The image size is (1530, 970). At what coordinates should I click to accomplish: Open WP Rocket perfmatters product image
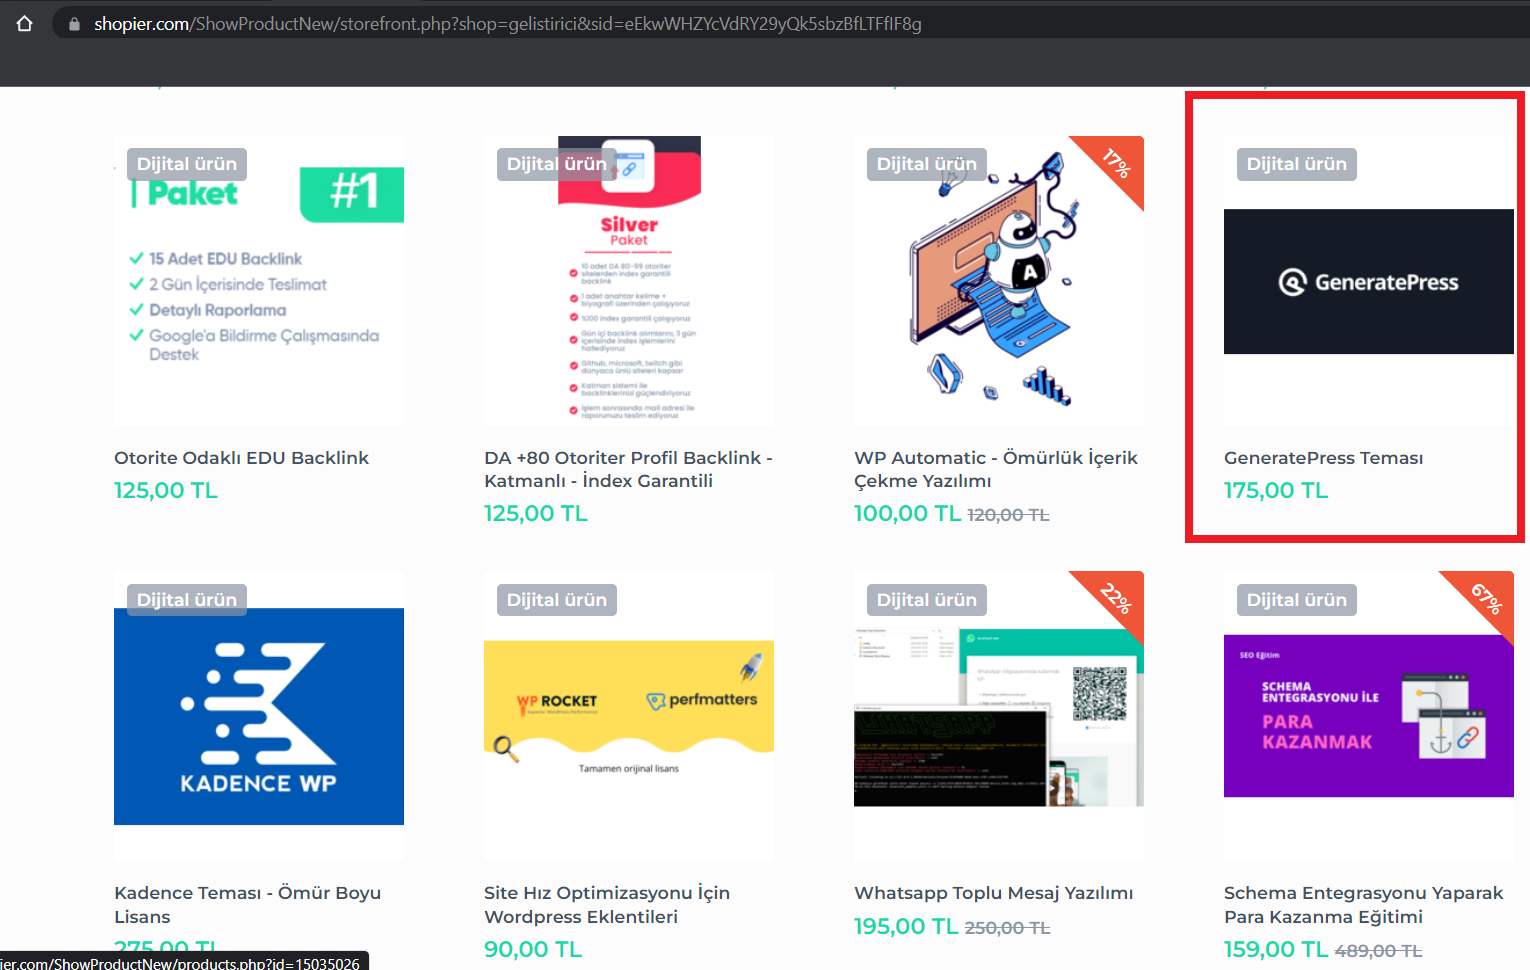[629, 716]
